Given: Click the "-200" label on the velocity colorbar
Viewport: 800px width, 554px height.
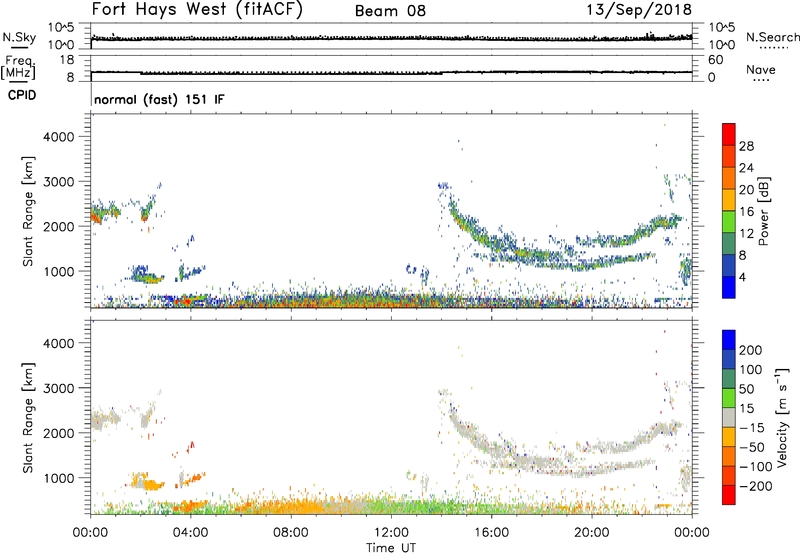Looking at the screenshot, I should 755,486.
